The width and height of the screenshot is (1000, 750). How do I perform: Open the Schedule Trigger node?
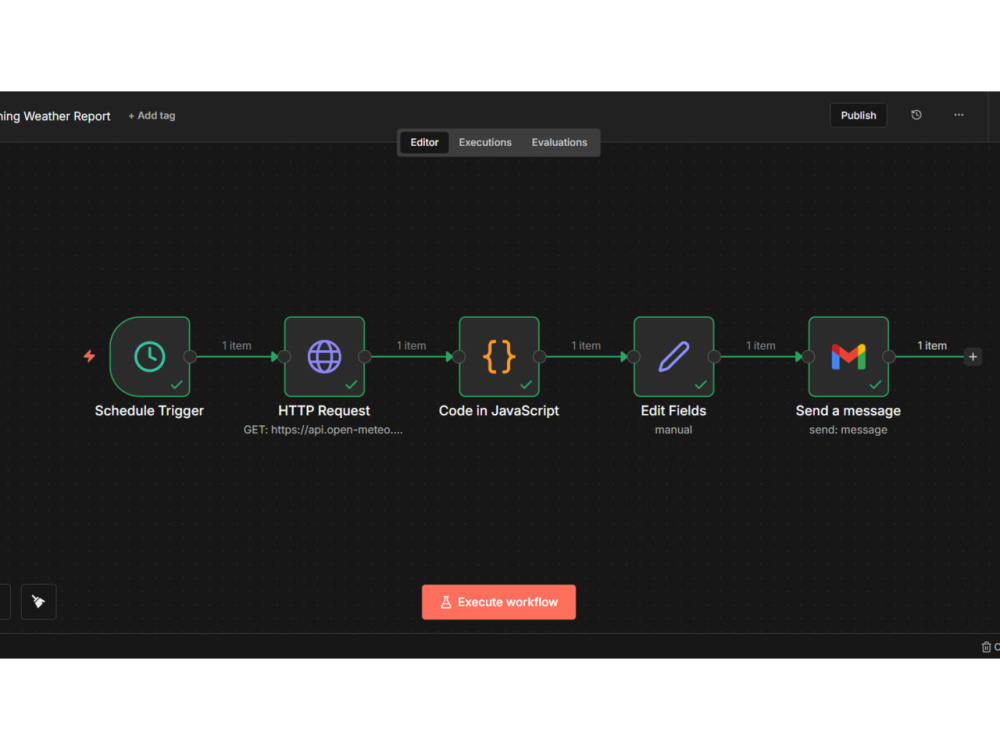[x=150, y=357]
